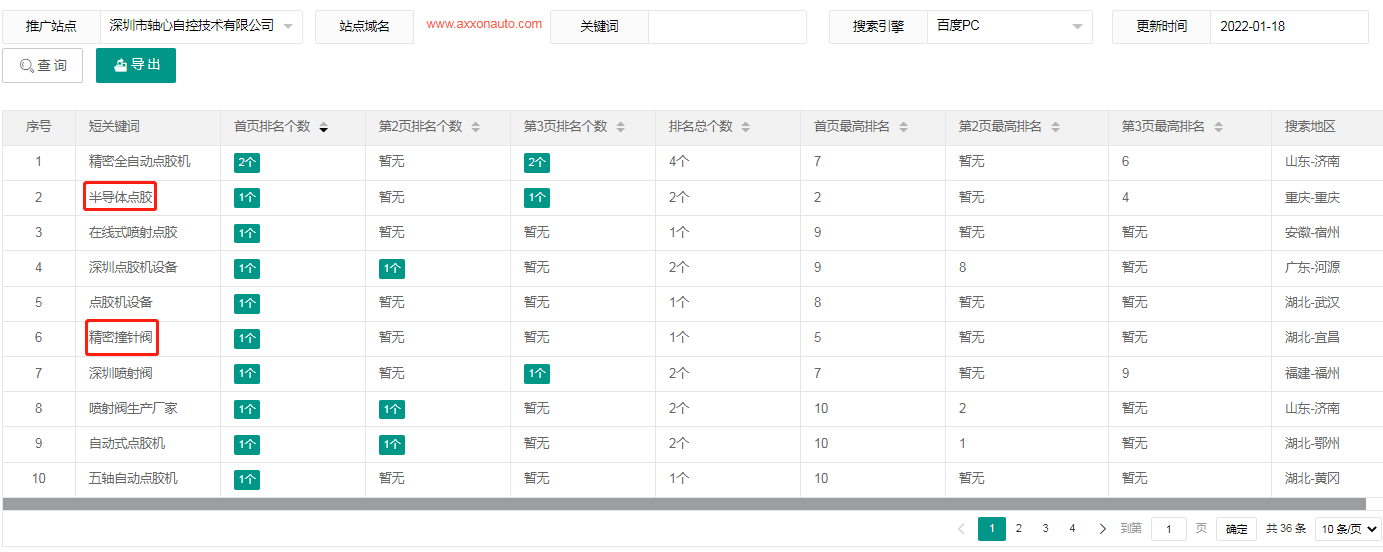
Task: Click the 短关键词 column header
Action: (x=114, y=127)
